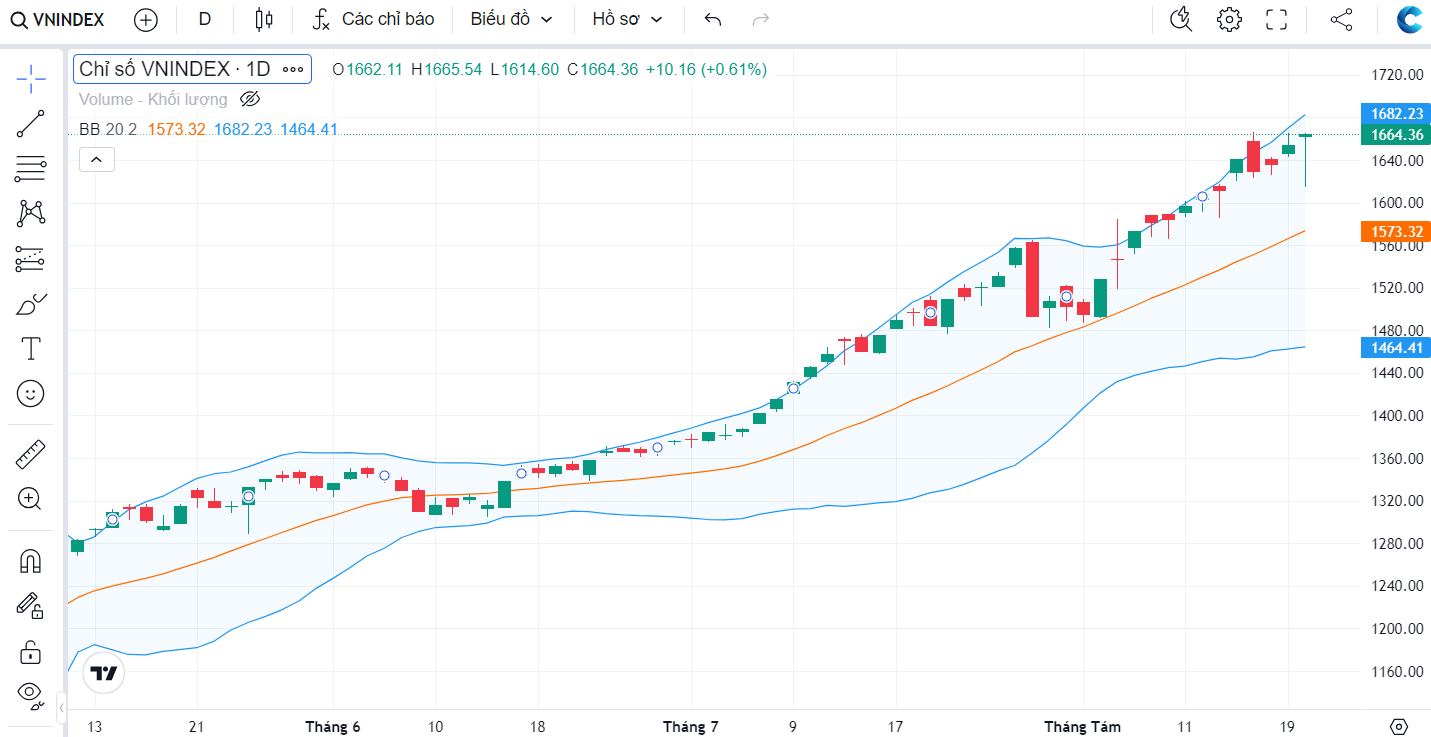
Task: Share the chart
Action: click(1342, 19)
